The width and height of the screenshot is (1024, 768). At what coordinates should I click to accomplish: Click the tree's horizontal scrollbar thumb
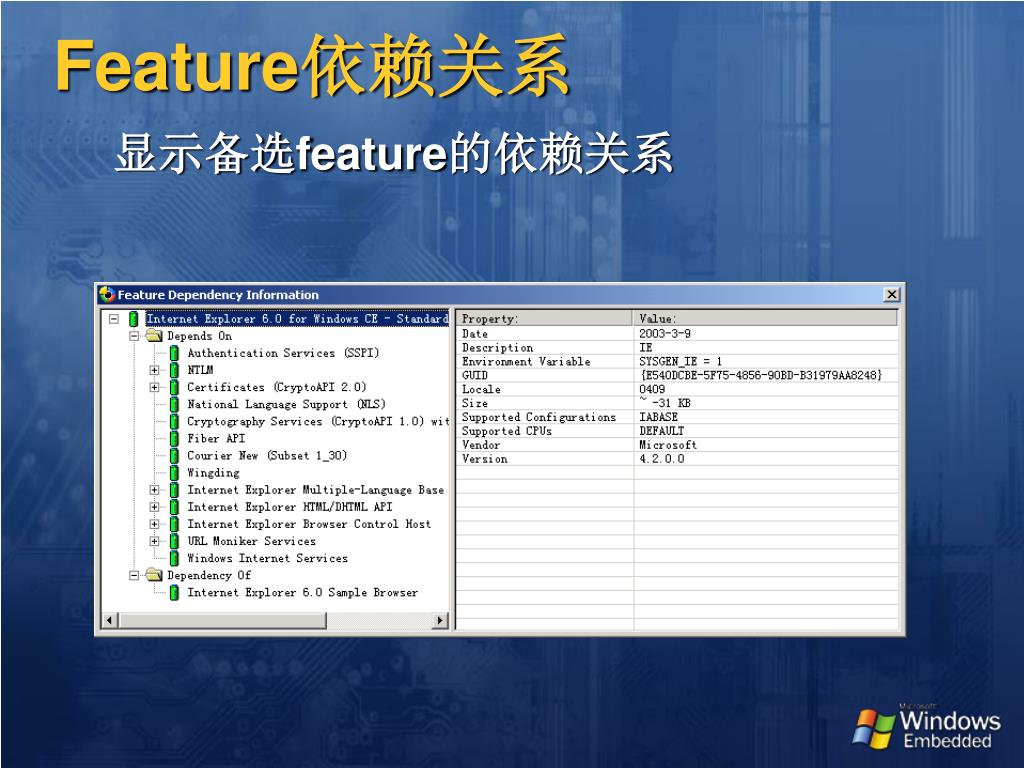[222, 620]
